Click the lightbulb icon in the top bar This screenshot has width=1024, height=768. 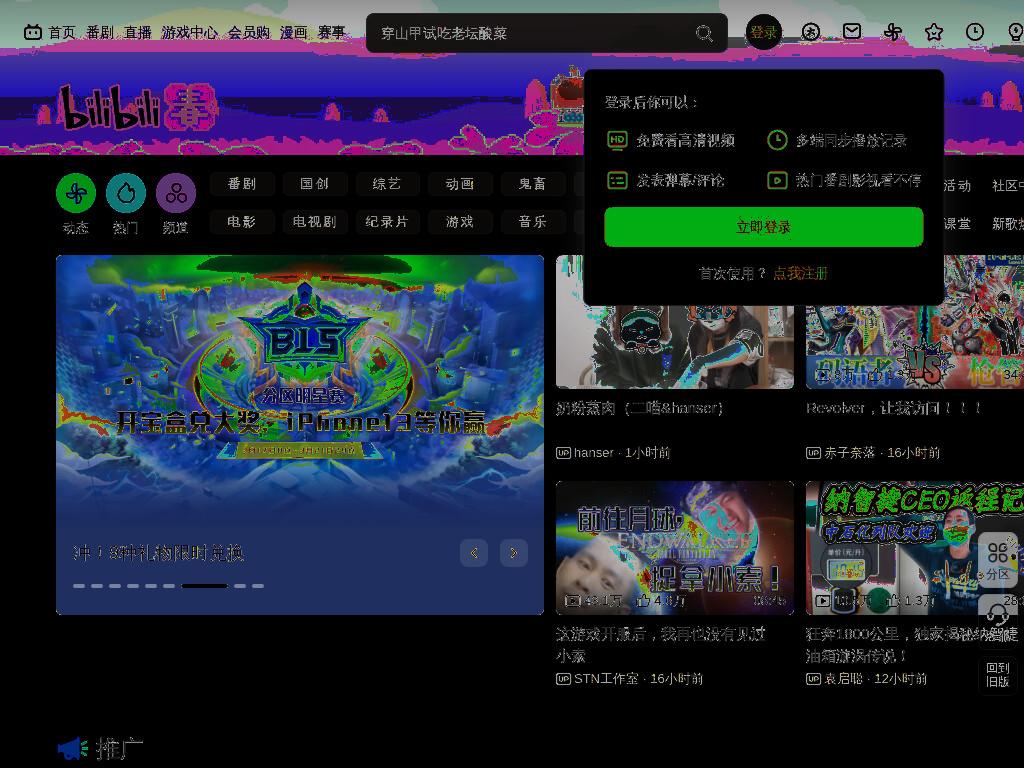tap(1016, 32)
